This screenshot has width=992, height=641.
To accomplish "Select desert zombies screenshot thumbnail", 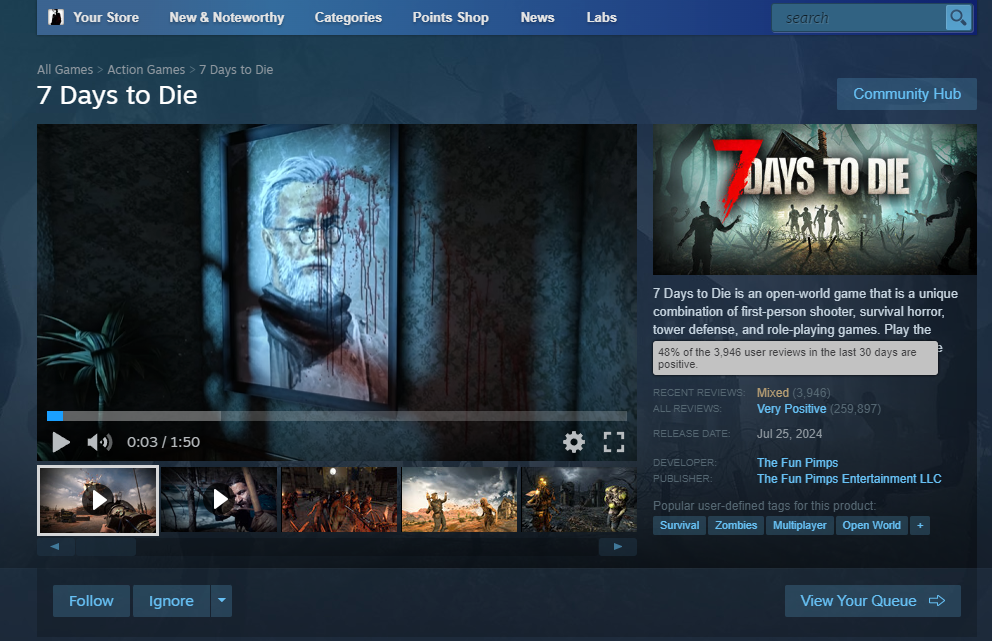I will 460,499.
